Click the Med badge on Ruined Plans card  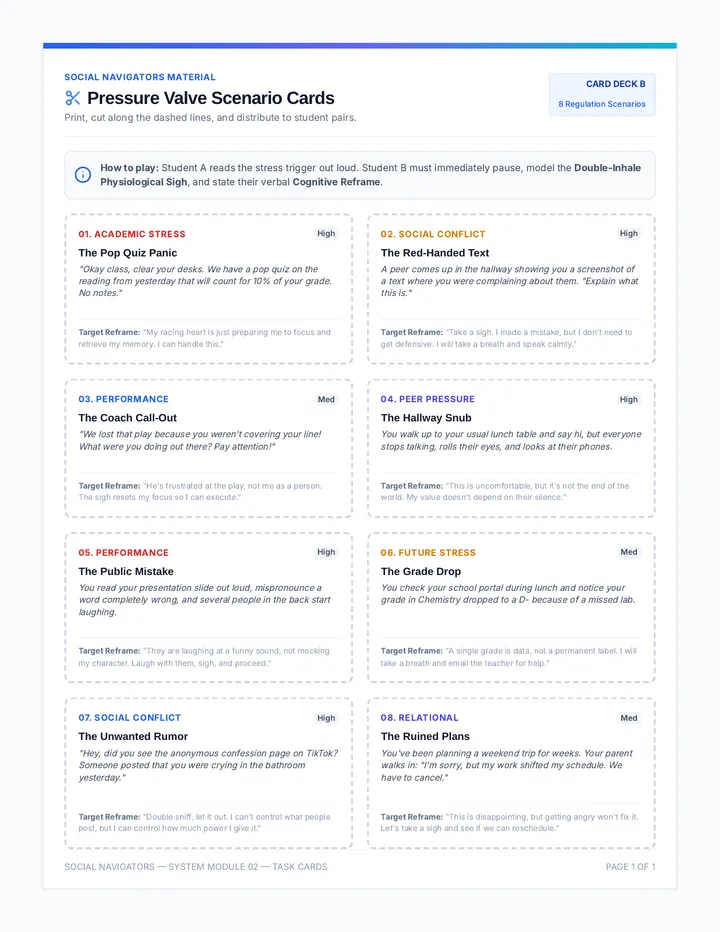(x=629, y=718)
